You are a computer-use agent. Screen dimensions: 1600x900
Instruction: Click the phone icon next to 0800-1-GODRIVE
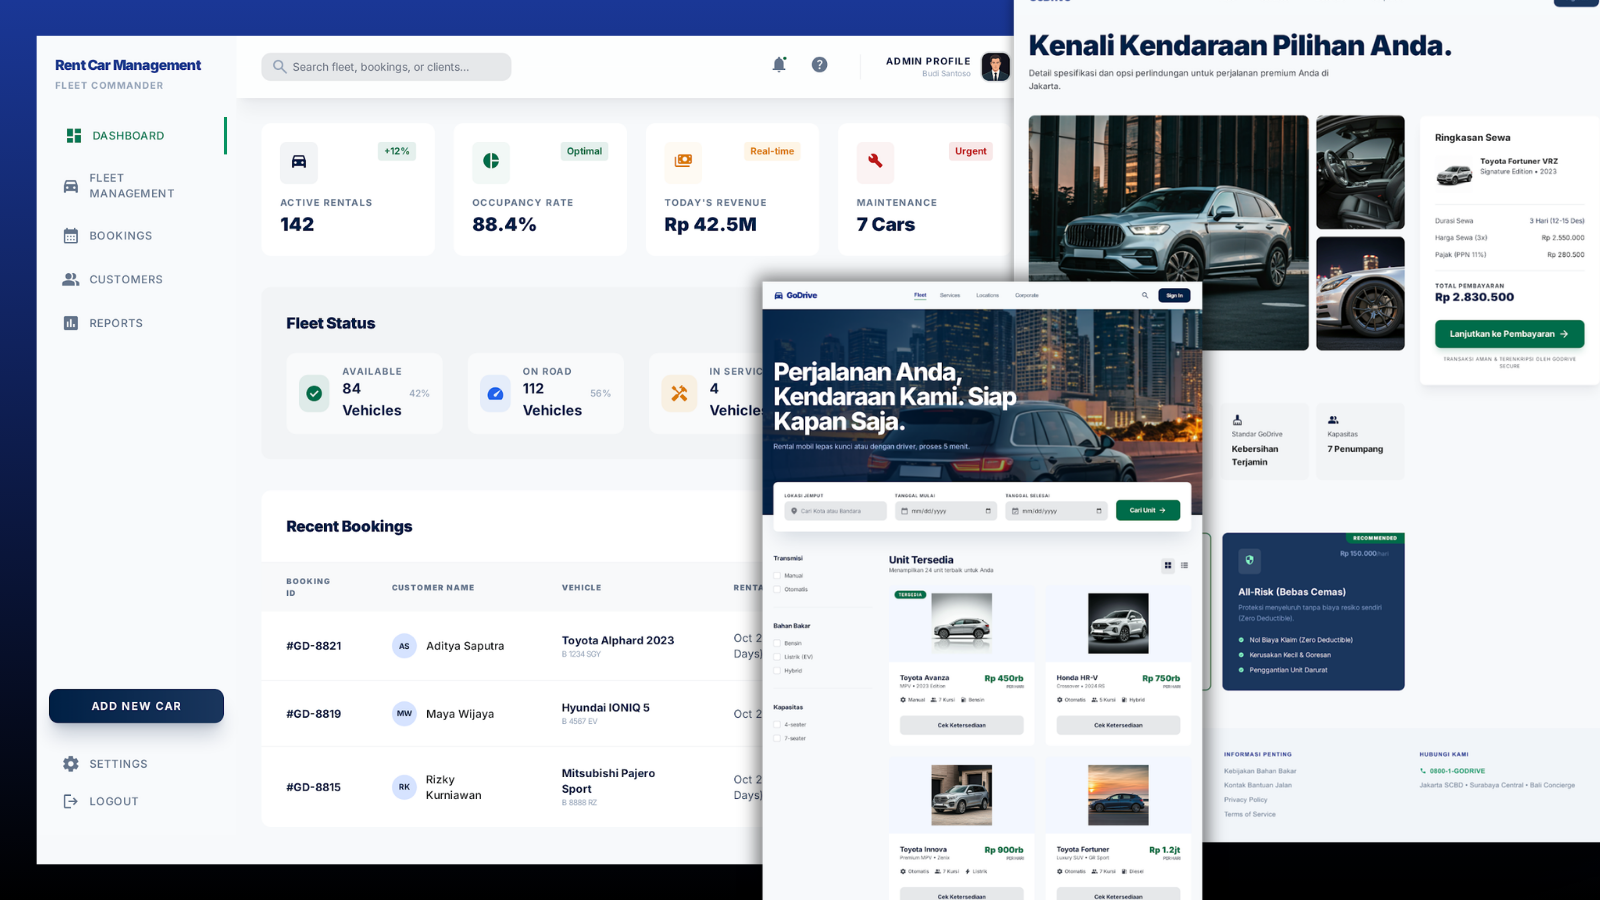(1423, 771)
